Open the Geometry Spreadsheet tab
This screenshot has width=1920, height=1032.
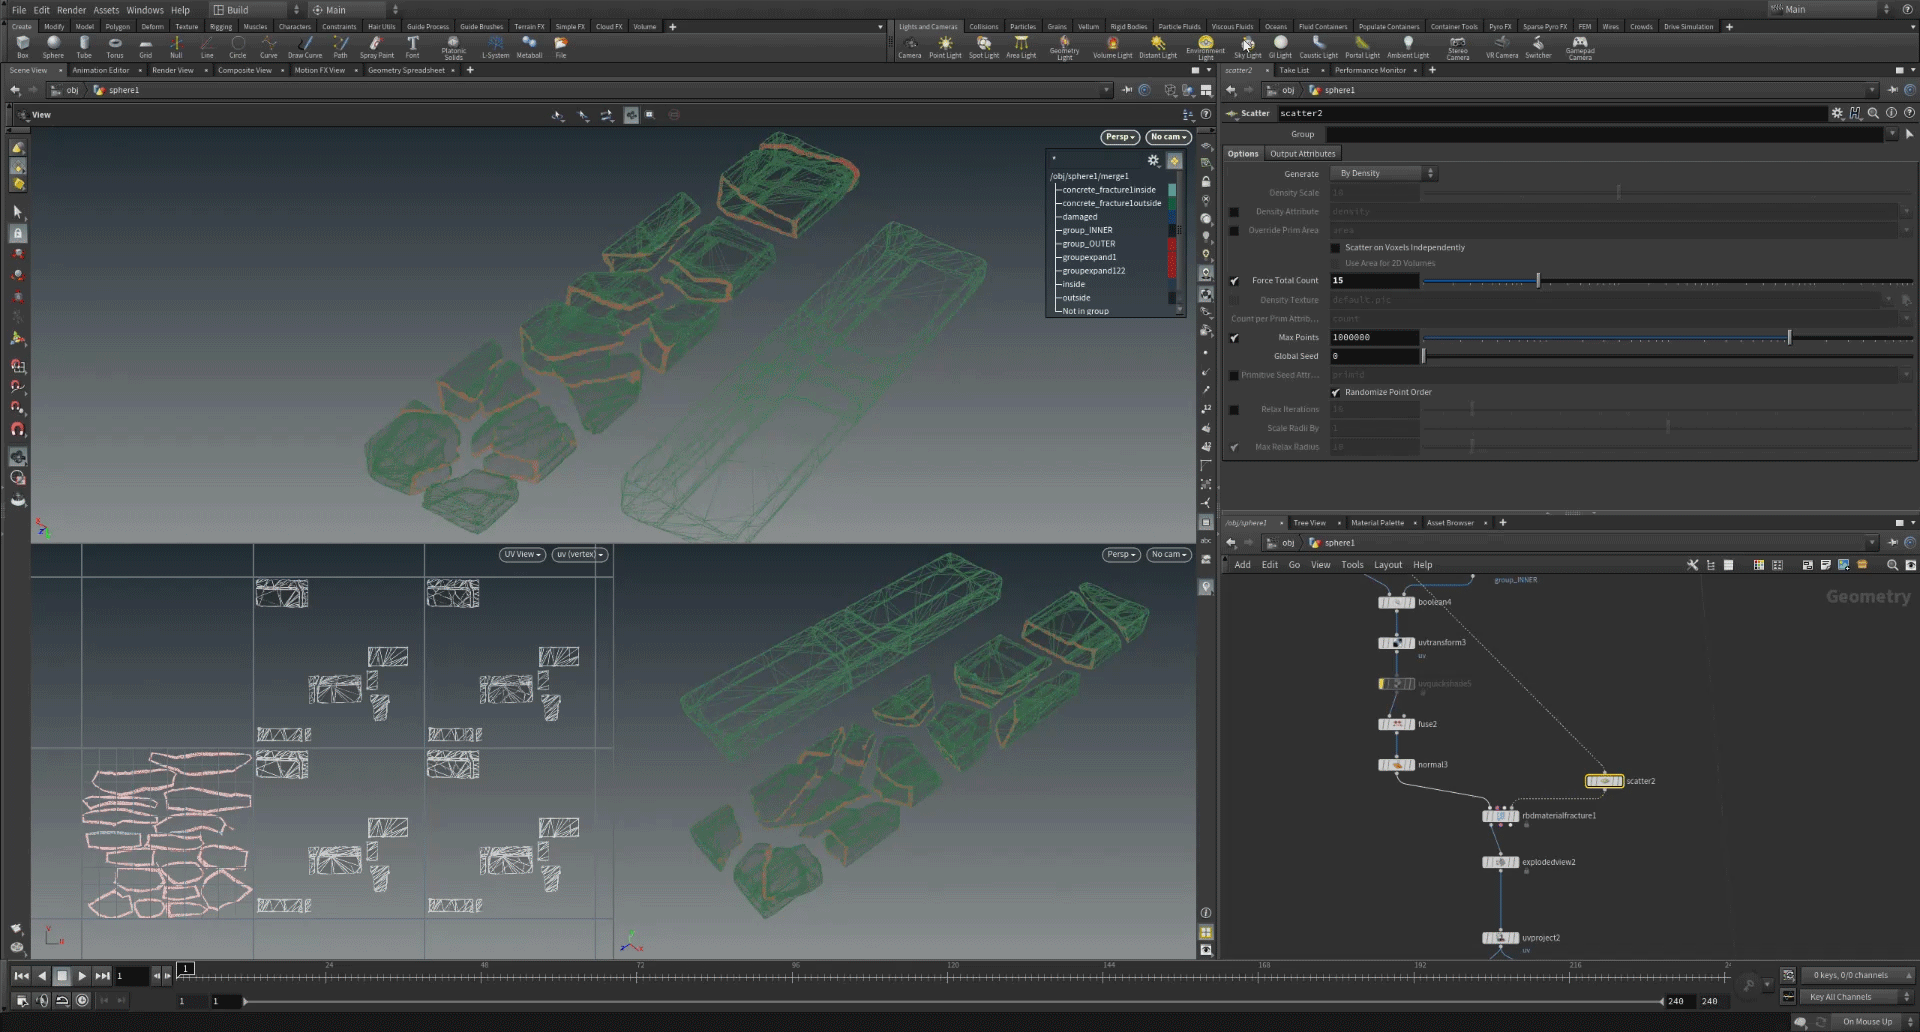click(x=406, y=70)
